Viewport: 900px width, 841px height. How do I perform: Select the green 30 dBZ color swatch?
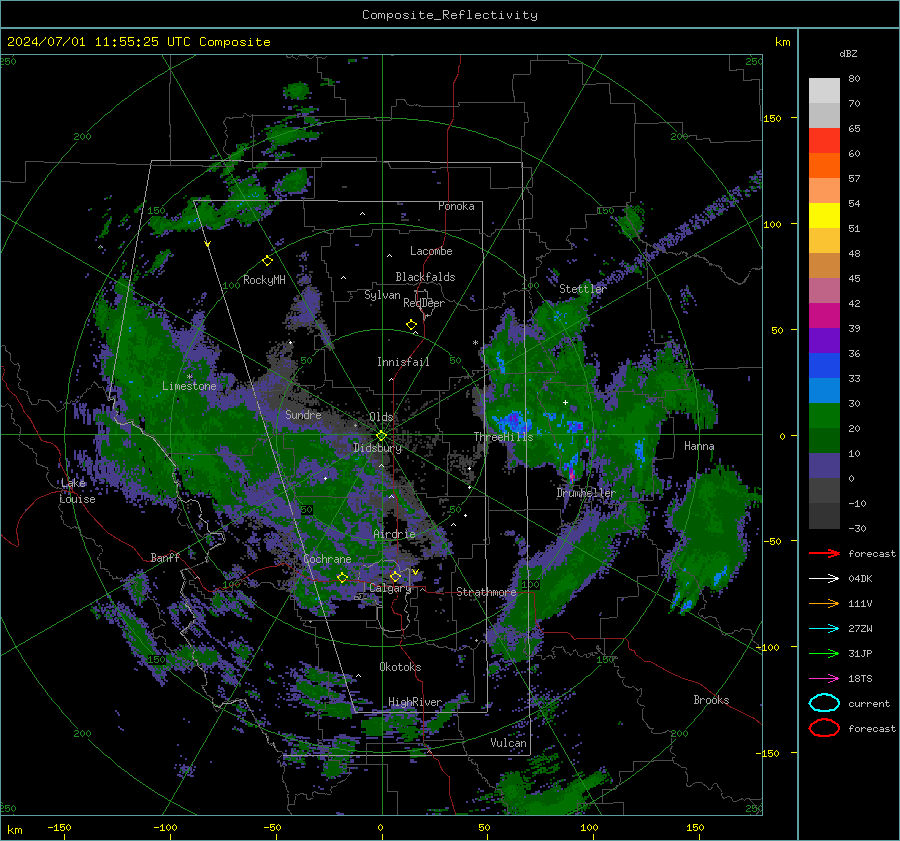tap(824, 415)
